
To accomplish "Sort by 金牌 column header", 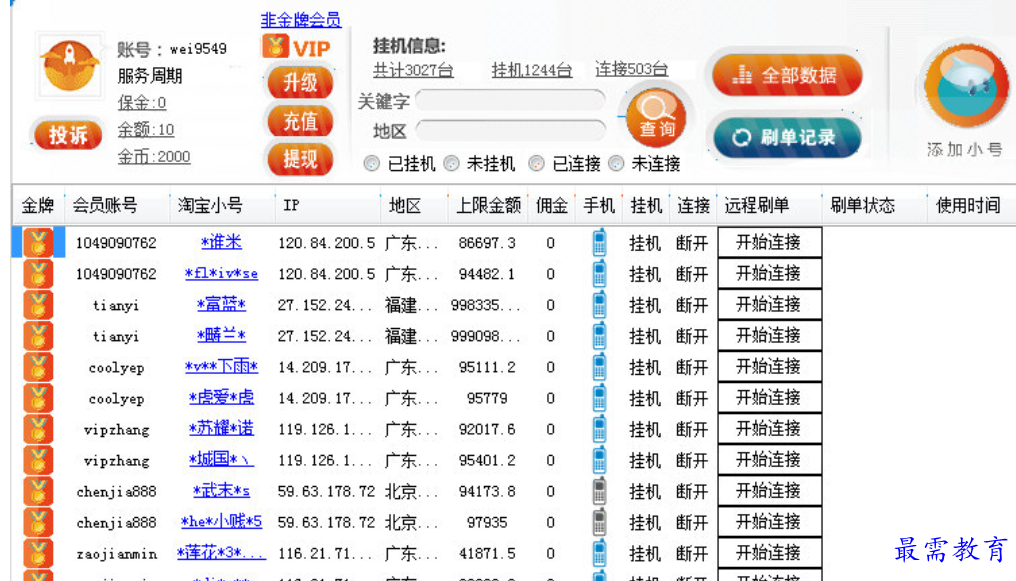I will pyautogui.click(x=38, y=206).
